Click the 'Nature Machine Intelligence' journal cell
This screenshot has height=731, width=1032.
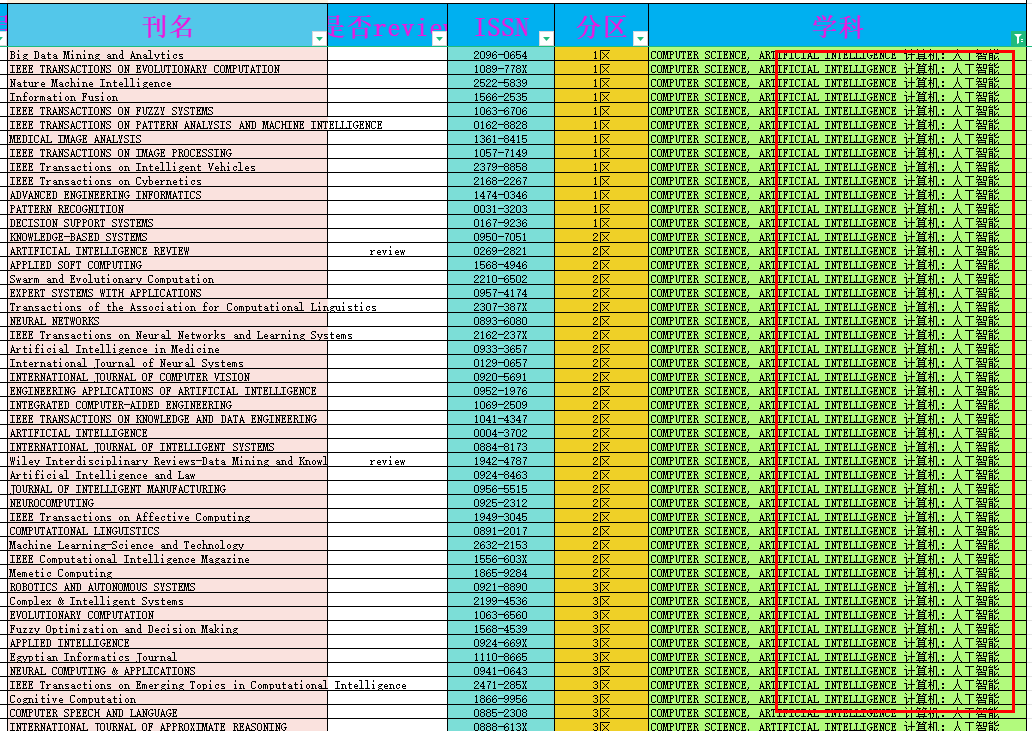click(167, 83)
